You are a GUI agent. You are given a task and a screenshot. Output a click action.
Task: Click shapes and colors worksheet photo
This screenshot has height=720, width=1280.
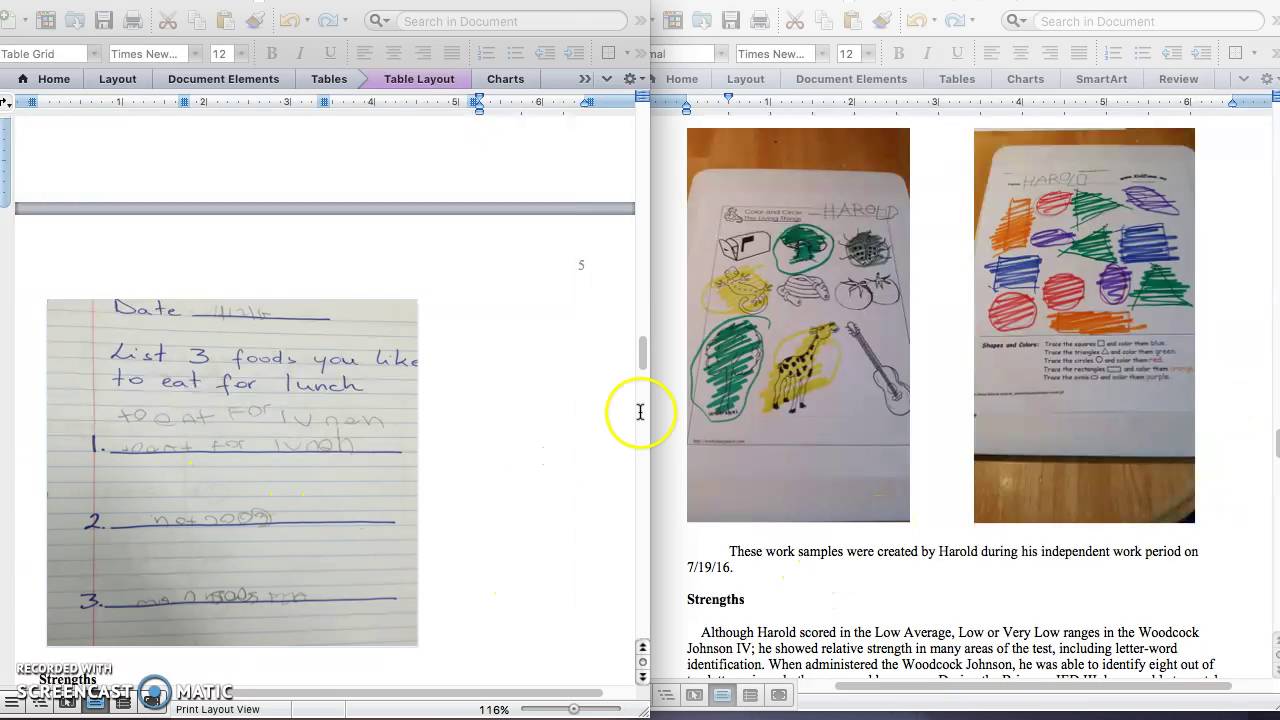pyautogui.click(x=1084, y=325)
